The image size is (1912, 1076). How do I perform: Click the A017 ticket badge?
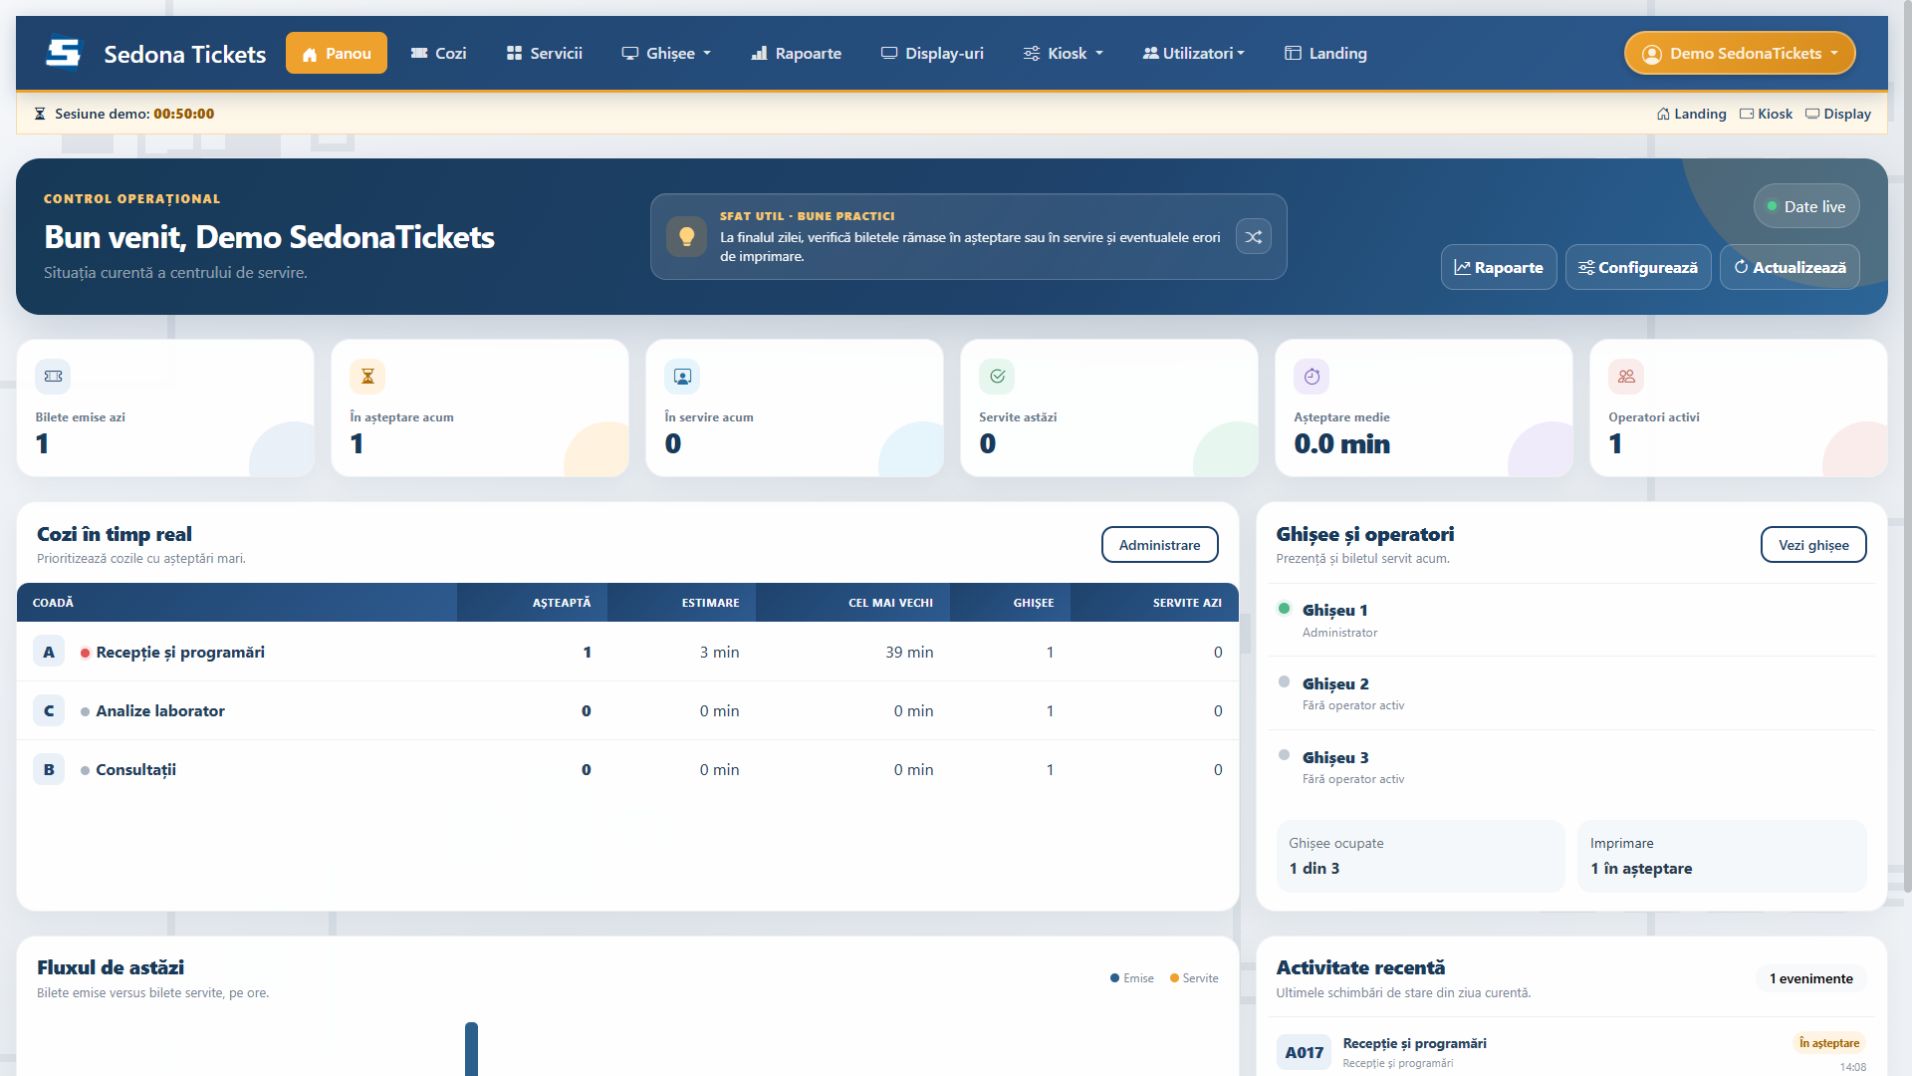1304,1052
